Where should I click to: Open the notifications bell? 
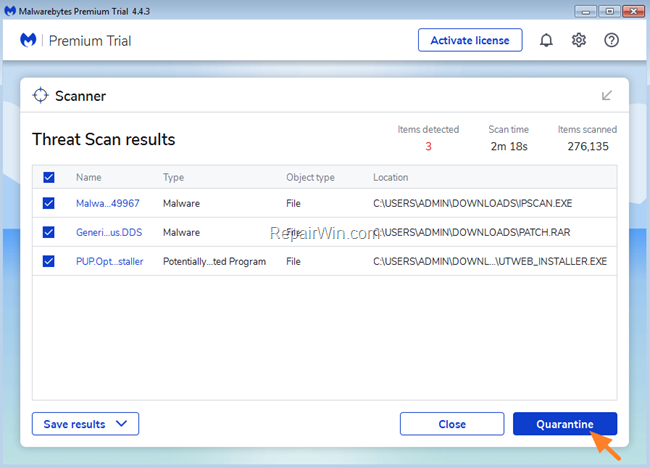(x=546, y=40)
